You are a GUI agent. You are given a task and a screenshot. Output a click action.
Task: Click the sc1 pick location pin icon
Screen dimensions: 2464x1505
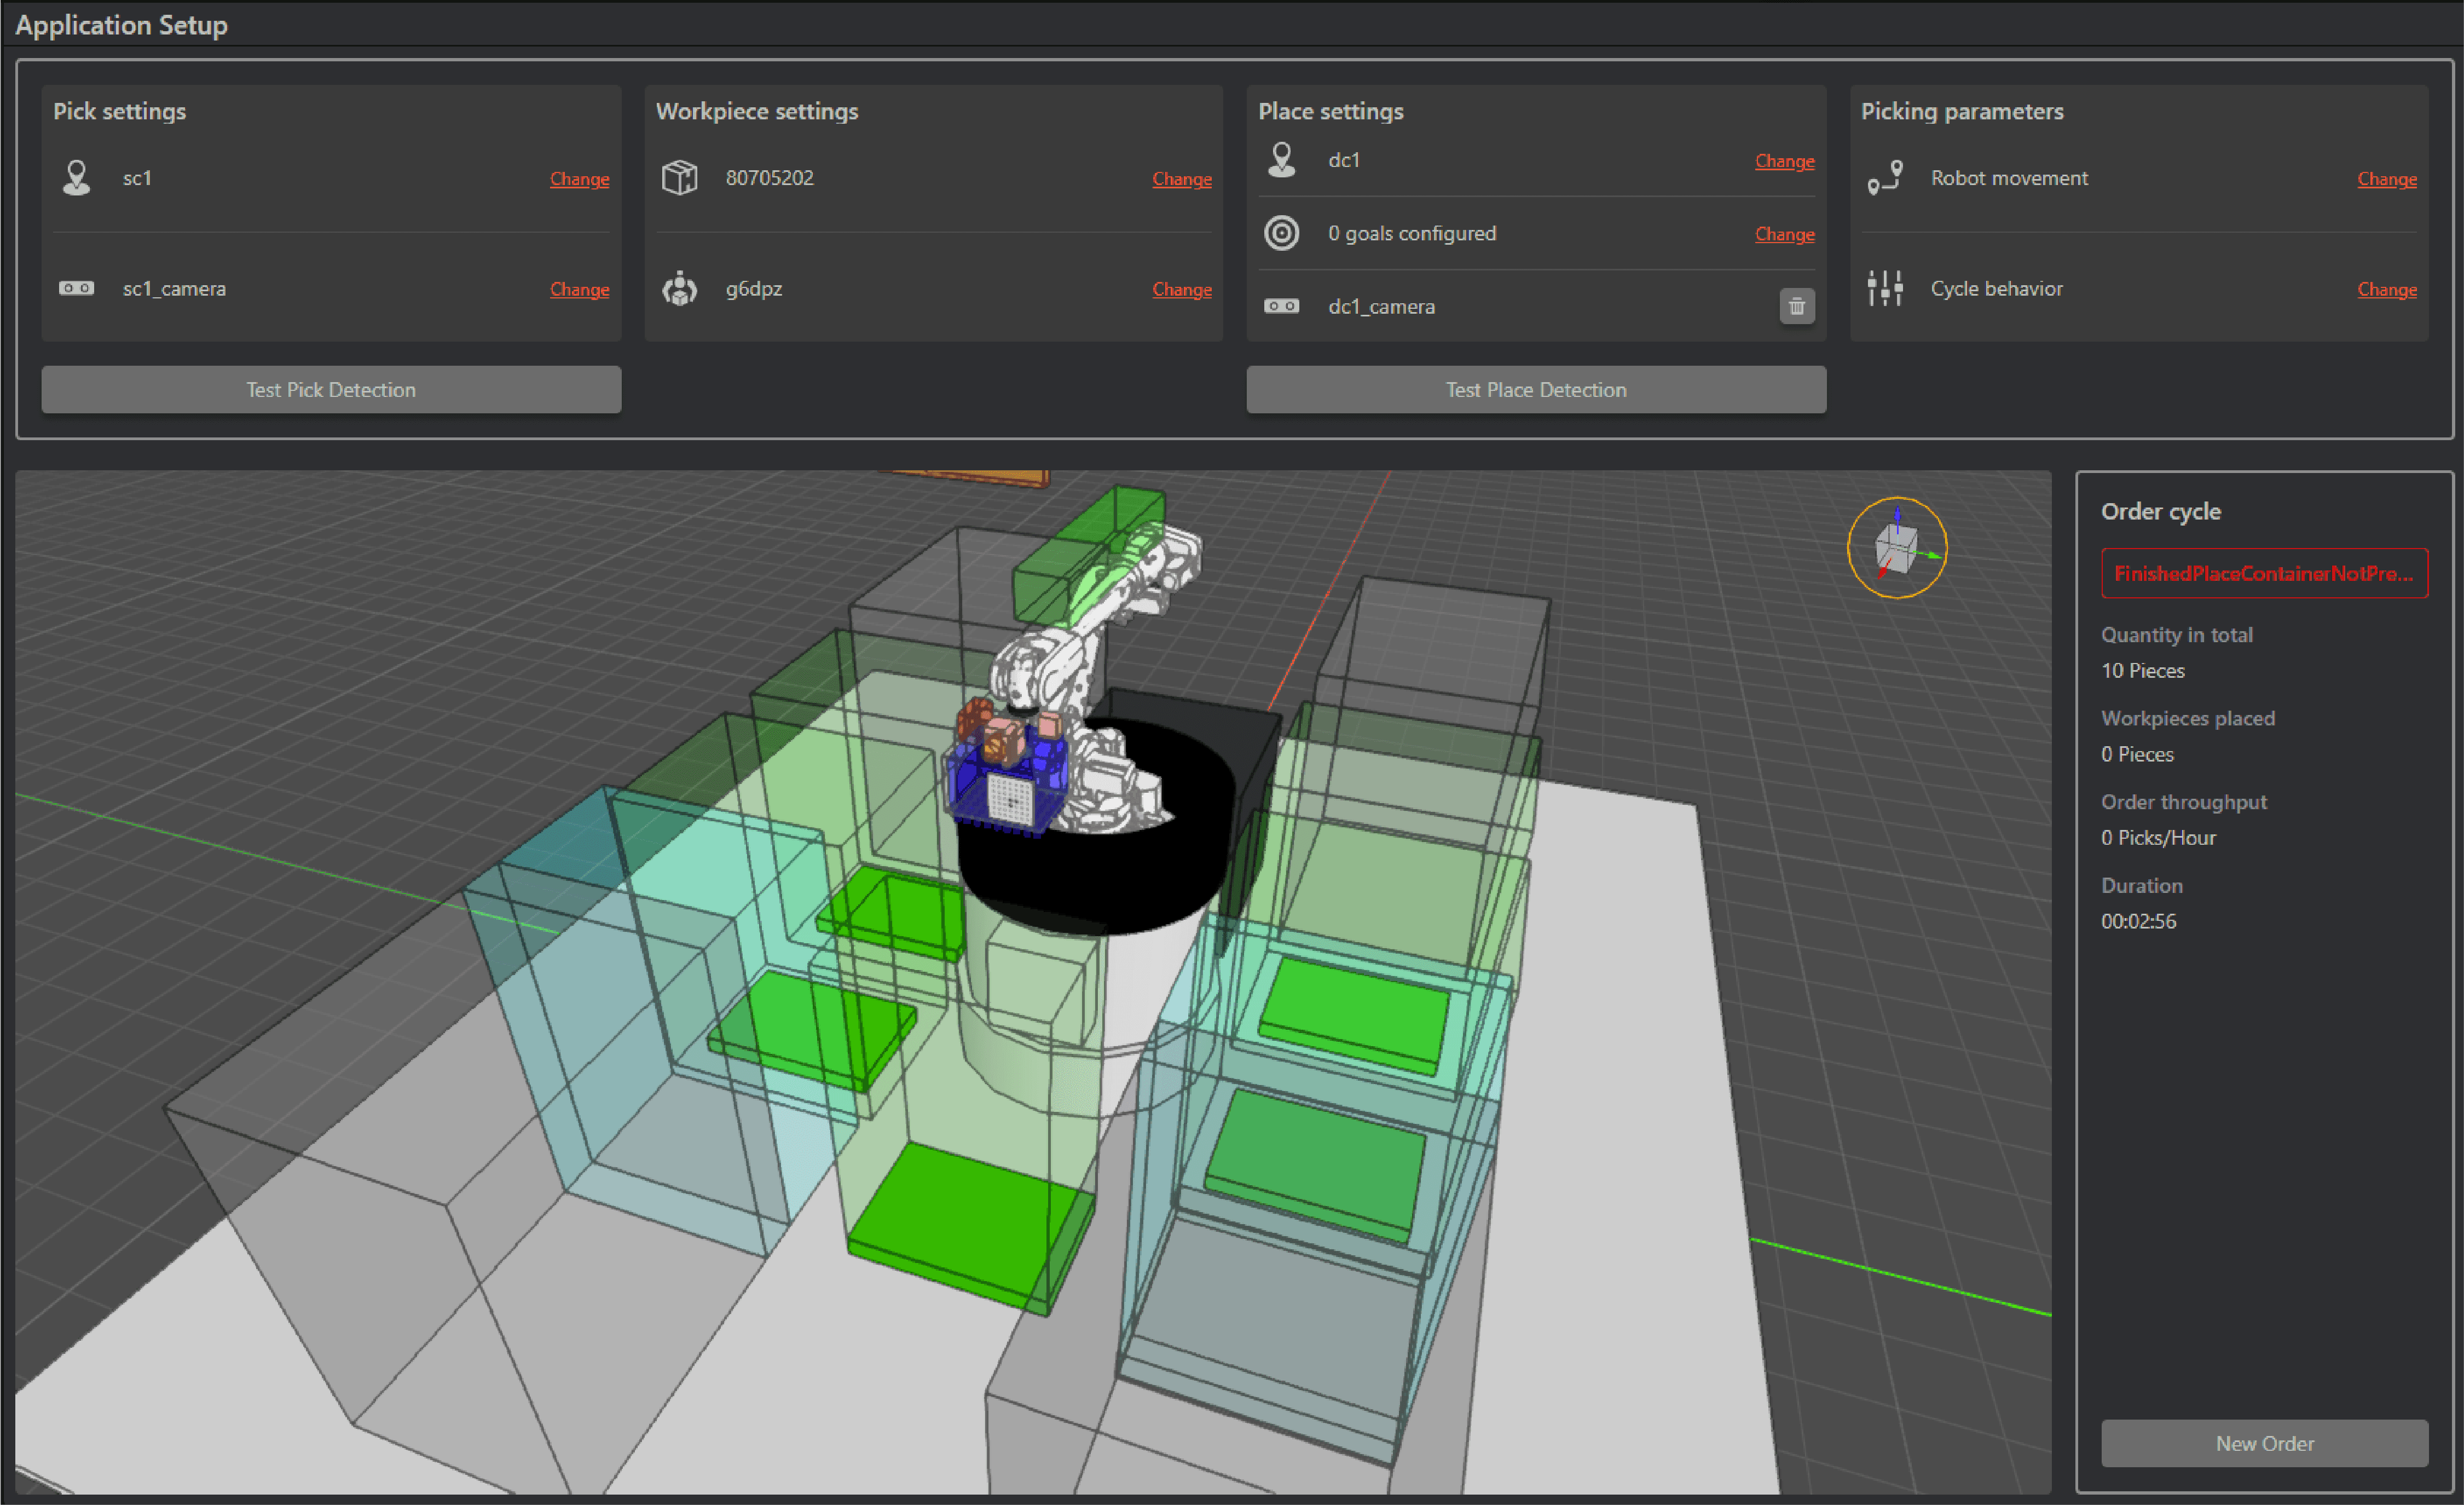pos(76,178)
